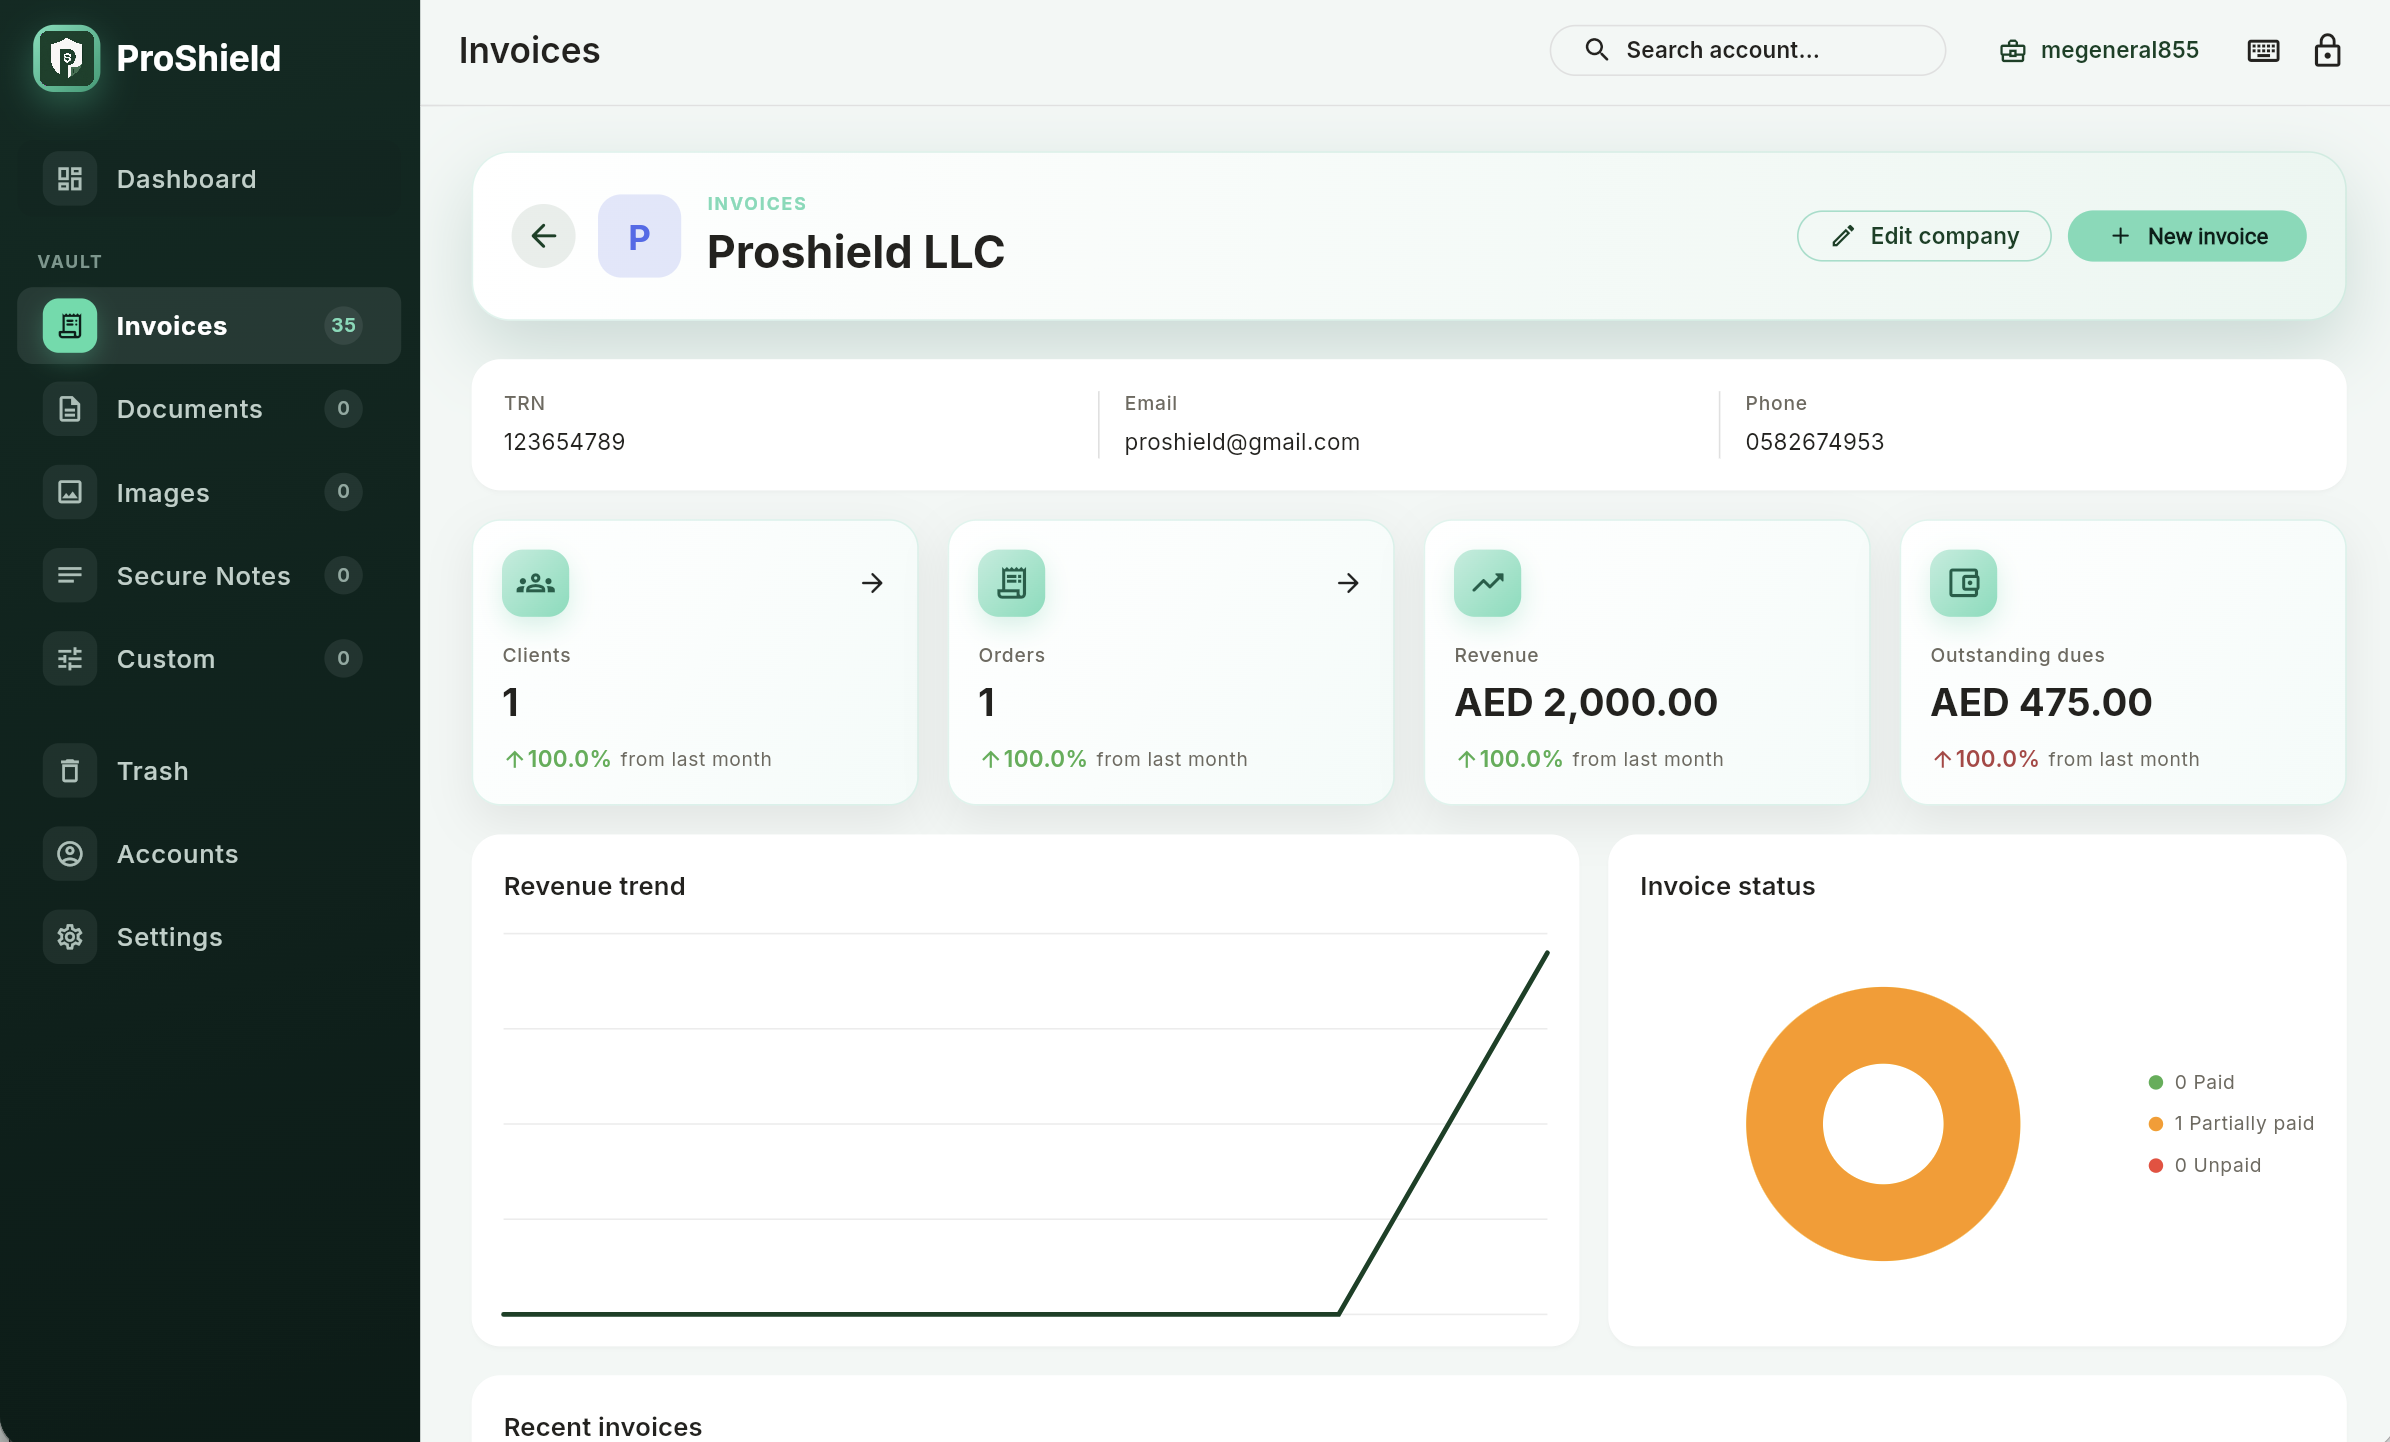Click the Revenue trending-up icon
This screenshot has width=2390, height=1442.
pos(1488,583)
